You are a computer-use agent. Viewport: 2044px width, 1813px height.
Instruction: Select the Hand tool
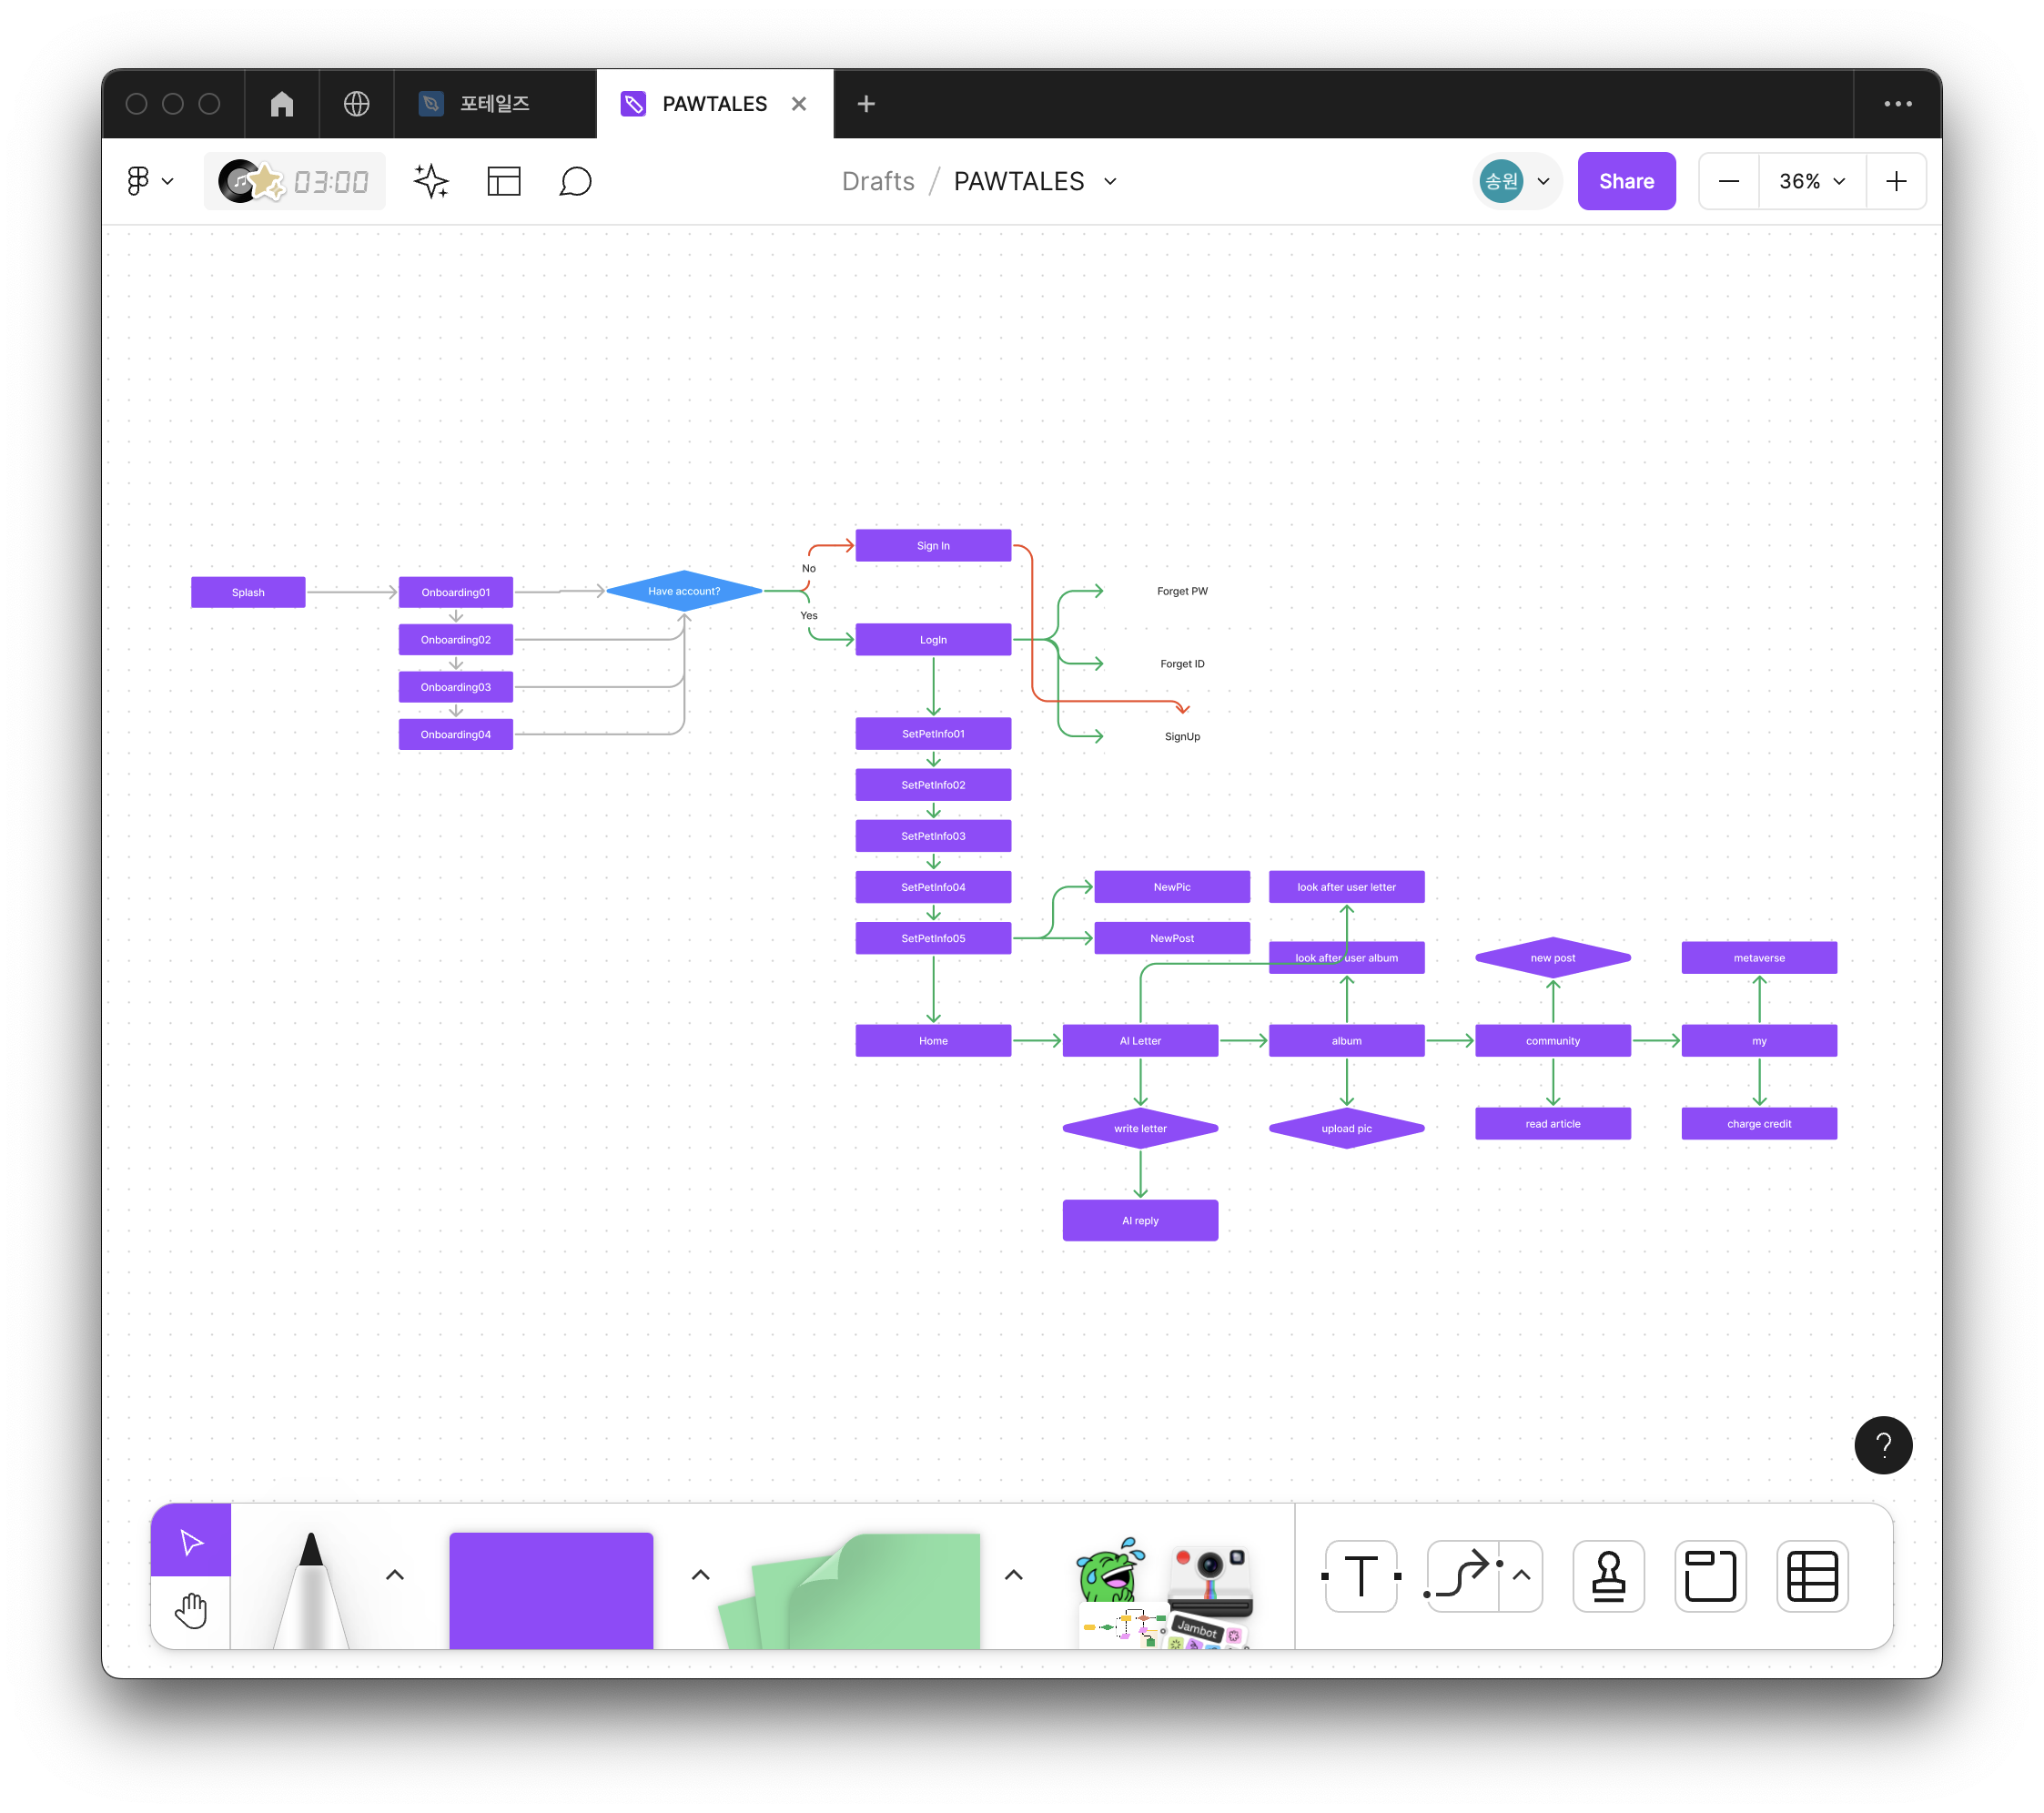[190, 1611]
